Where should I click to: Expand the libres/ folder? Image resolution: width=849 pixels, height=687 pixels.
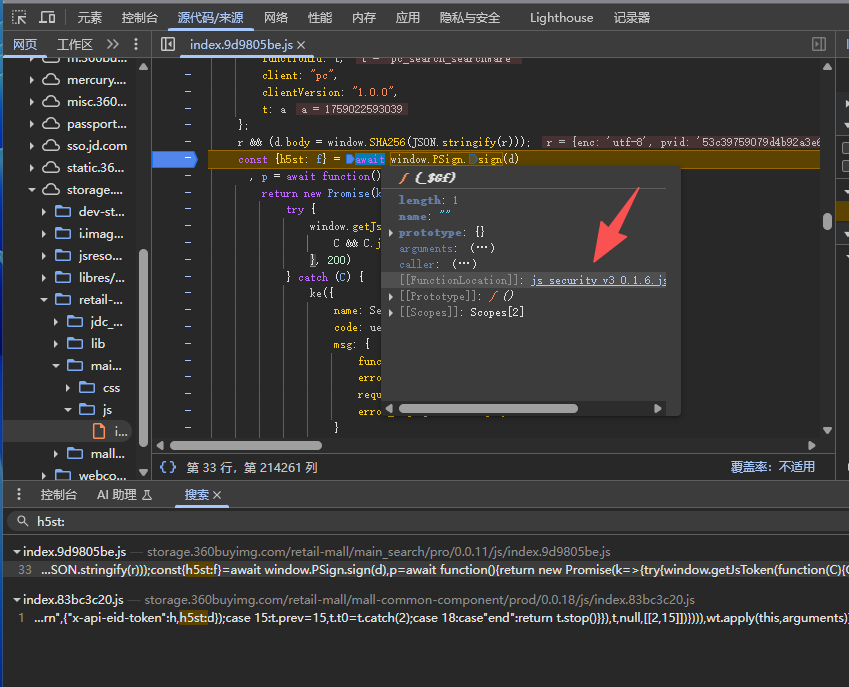tap(44, 278)
